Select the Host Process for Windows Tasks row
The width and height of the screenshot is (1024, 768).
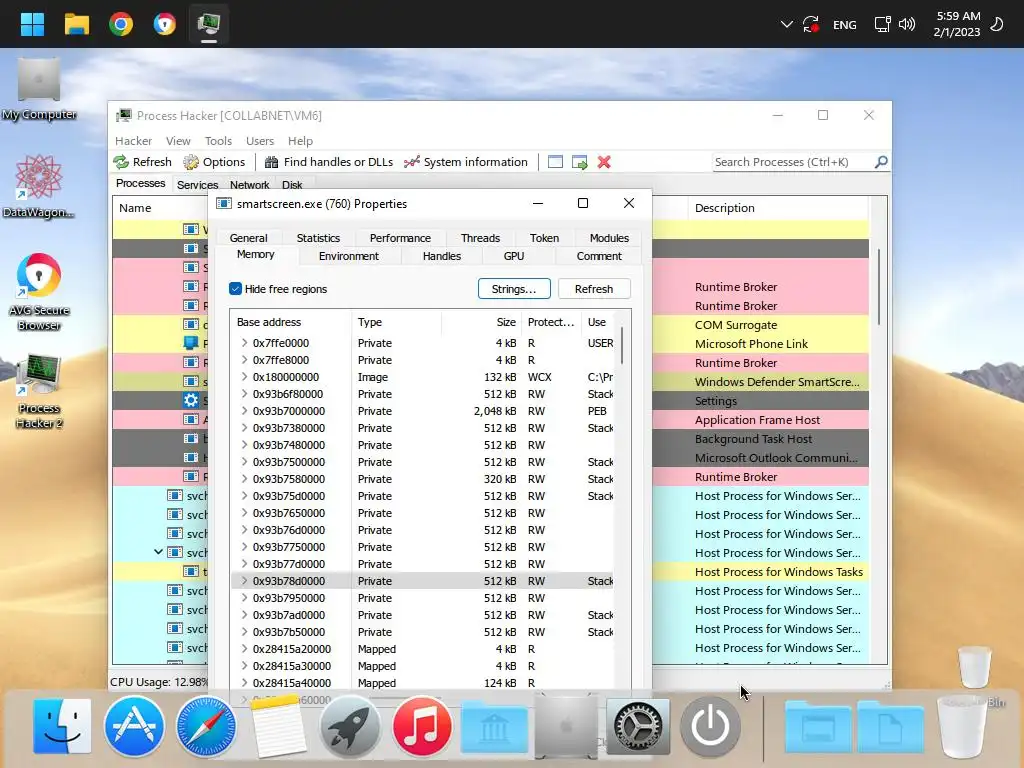780,571
